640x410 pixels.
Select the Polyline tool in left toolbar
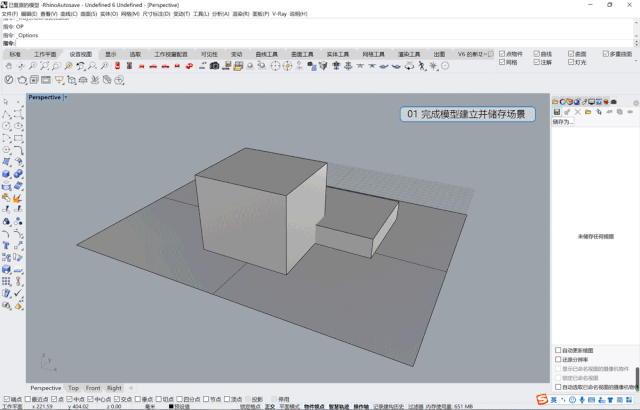6,114
